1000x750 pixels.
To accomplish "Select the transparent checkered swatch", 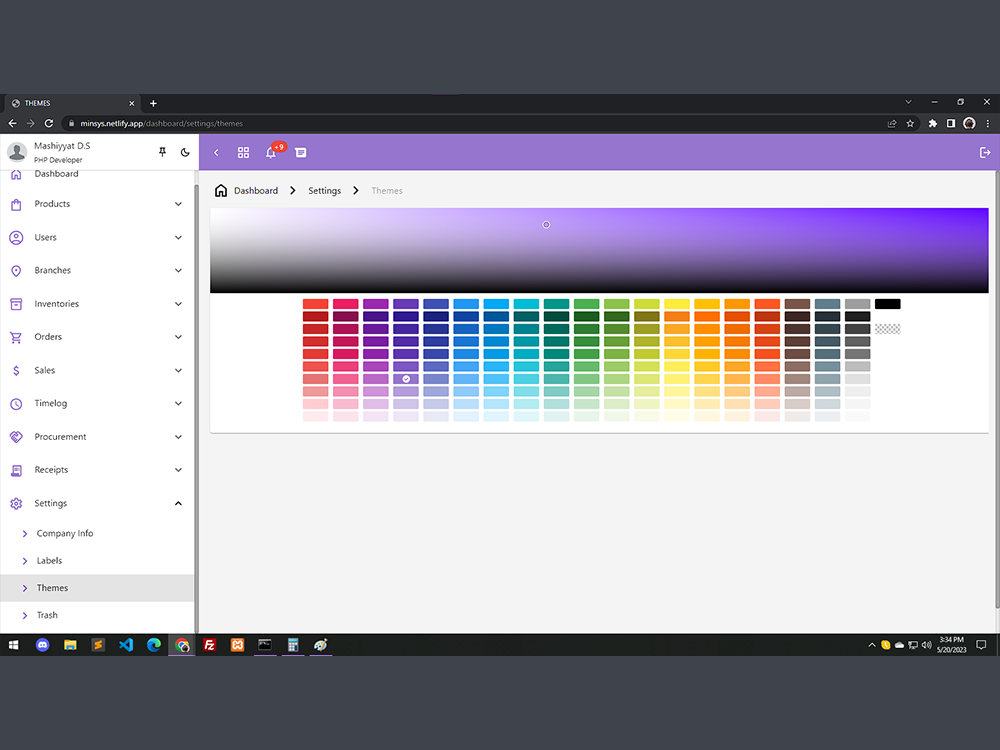I will click(887, 329).
